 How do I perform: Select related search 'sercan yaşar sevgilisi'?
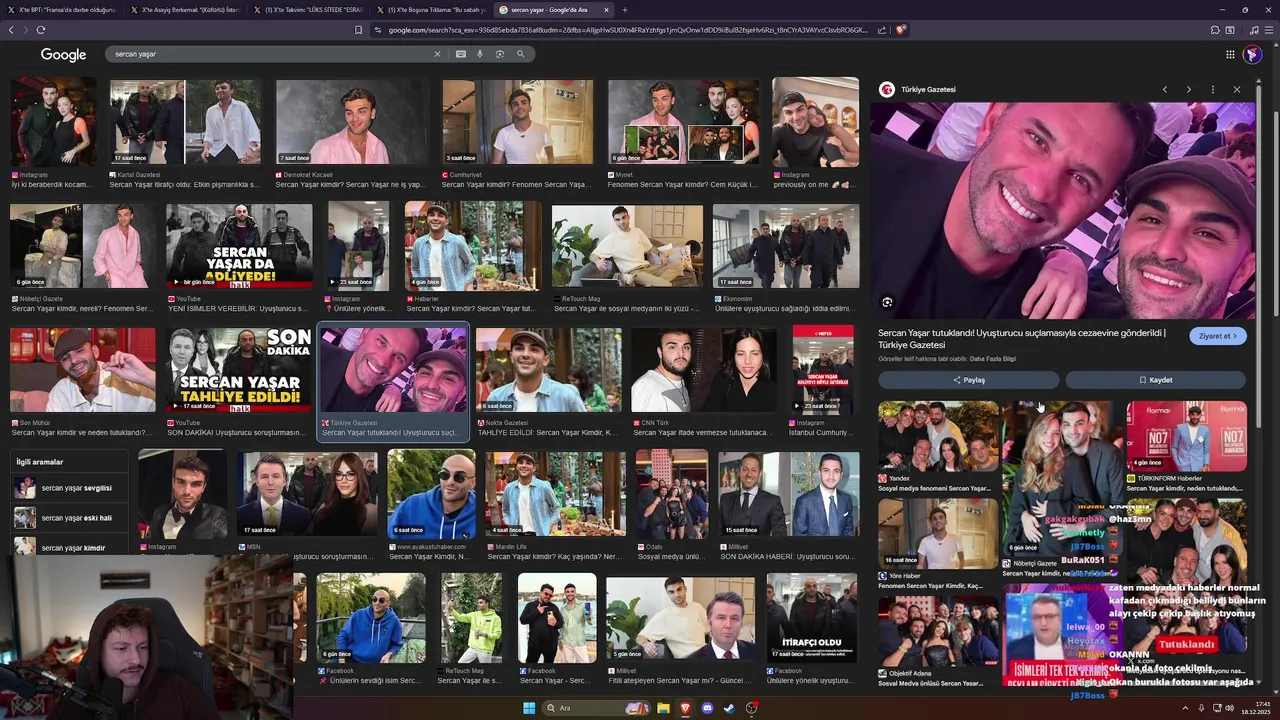point(70,488)
